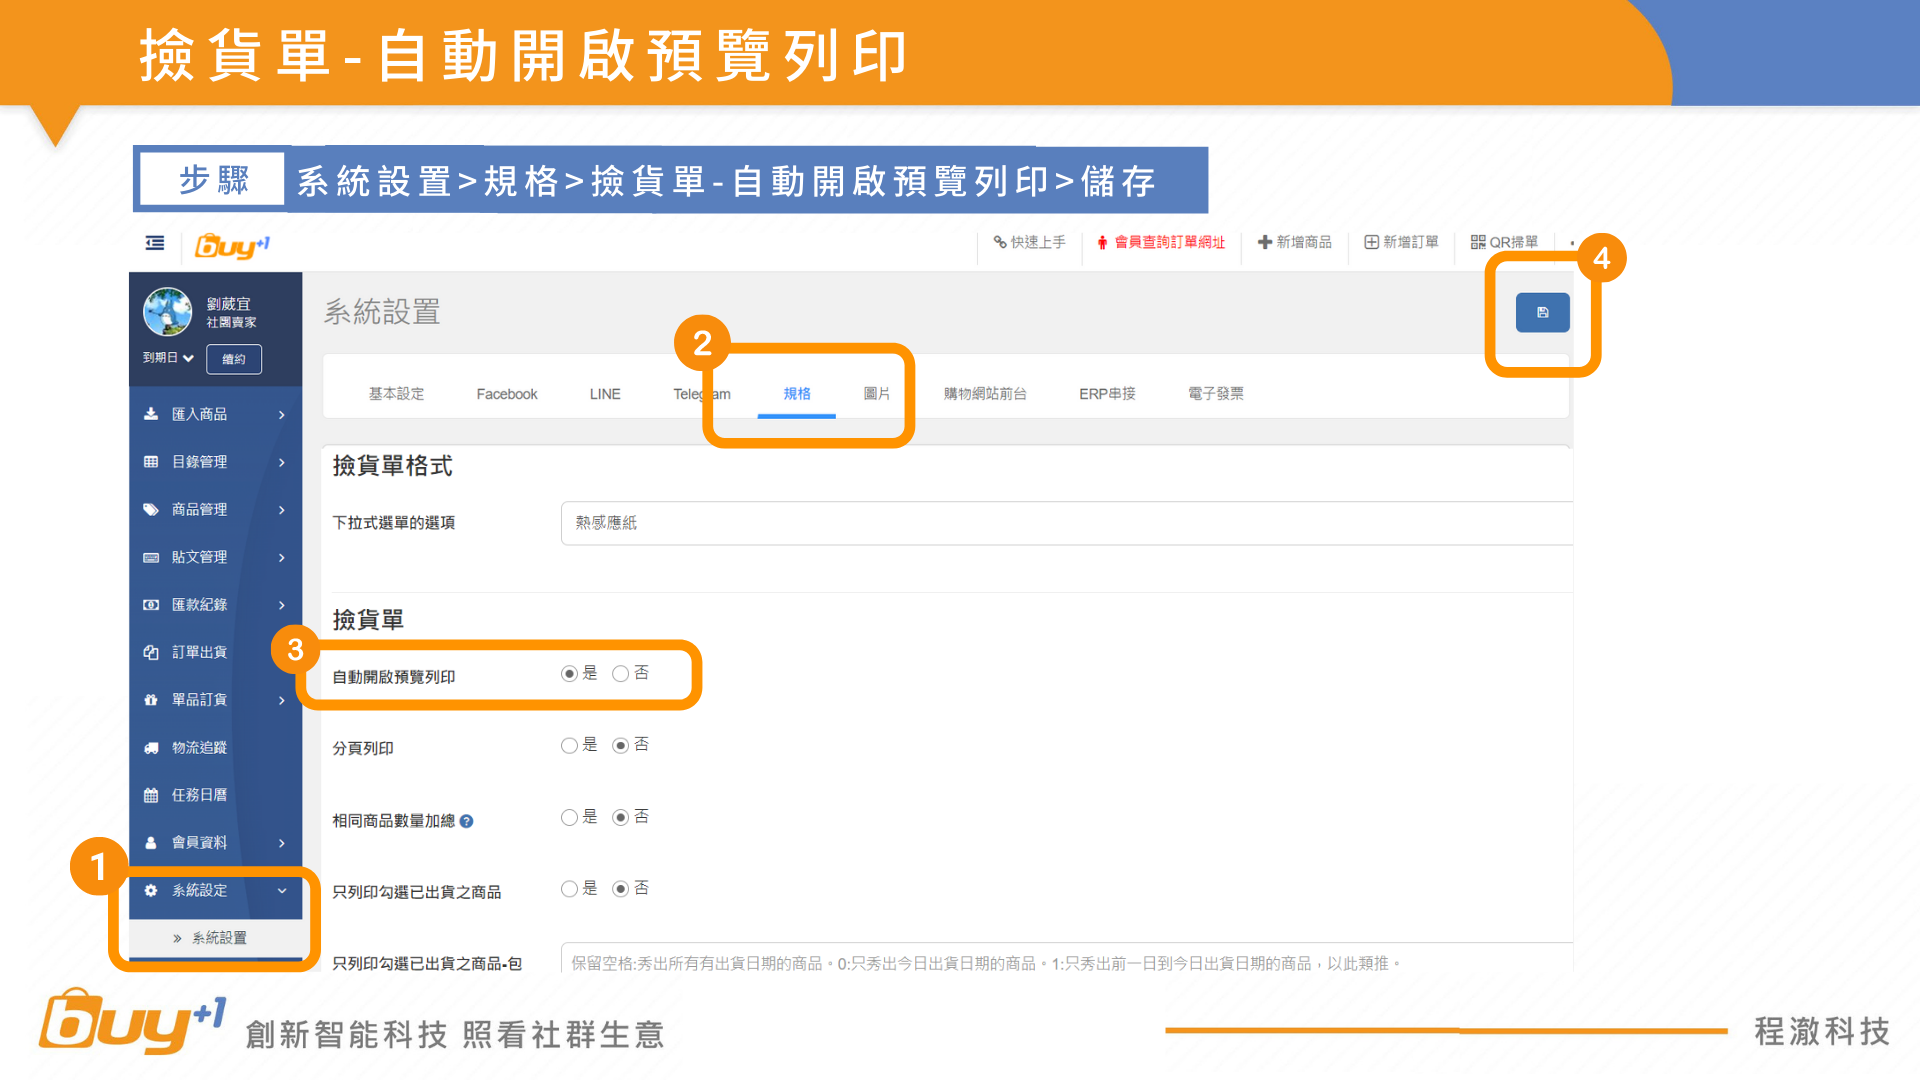Select 是 for 只列印勾選已出貨之商品

point(569,889)
